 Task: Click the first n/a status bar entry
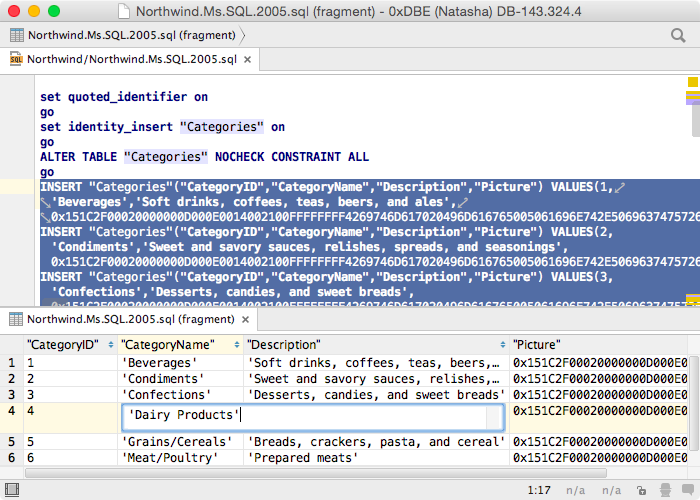tap(575, 490)
